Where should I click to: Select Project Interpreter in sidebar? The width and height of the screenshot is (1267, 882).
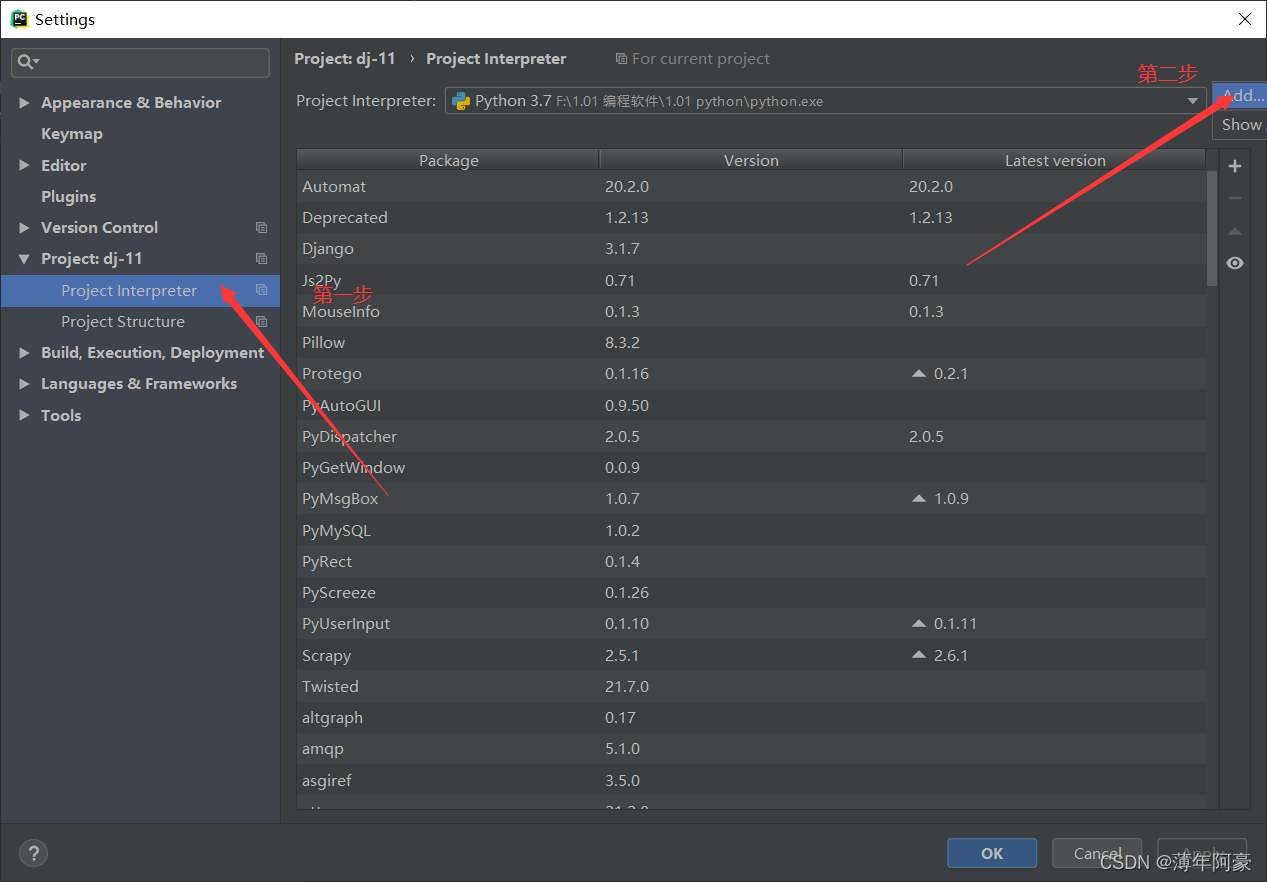tap(140, 291)
